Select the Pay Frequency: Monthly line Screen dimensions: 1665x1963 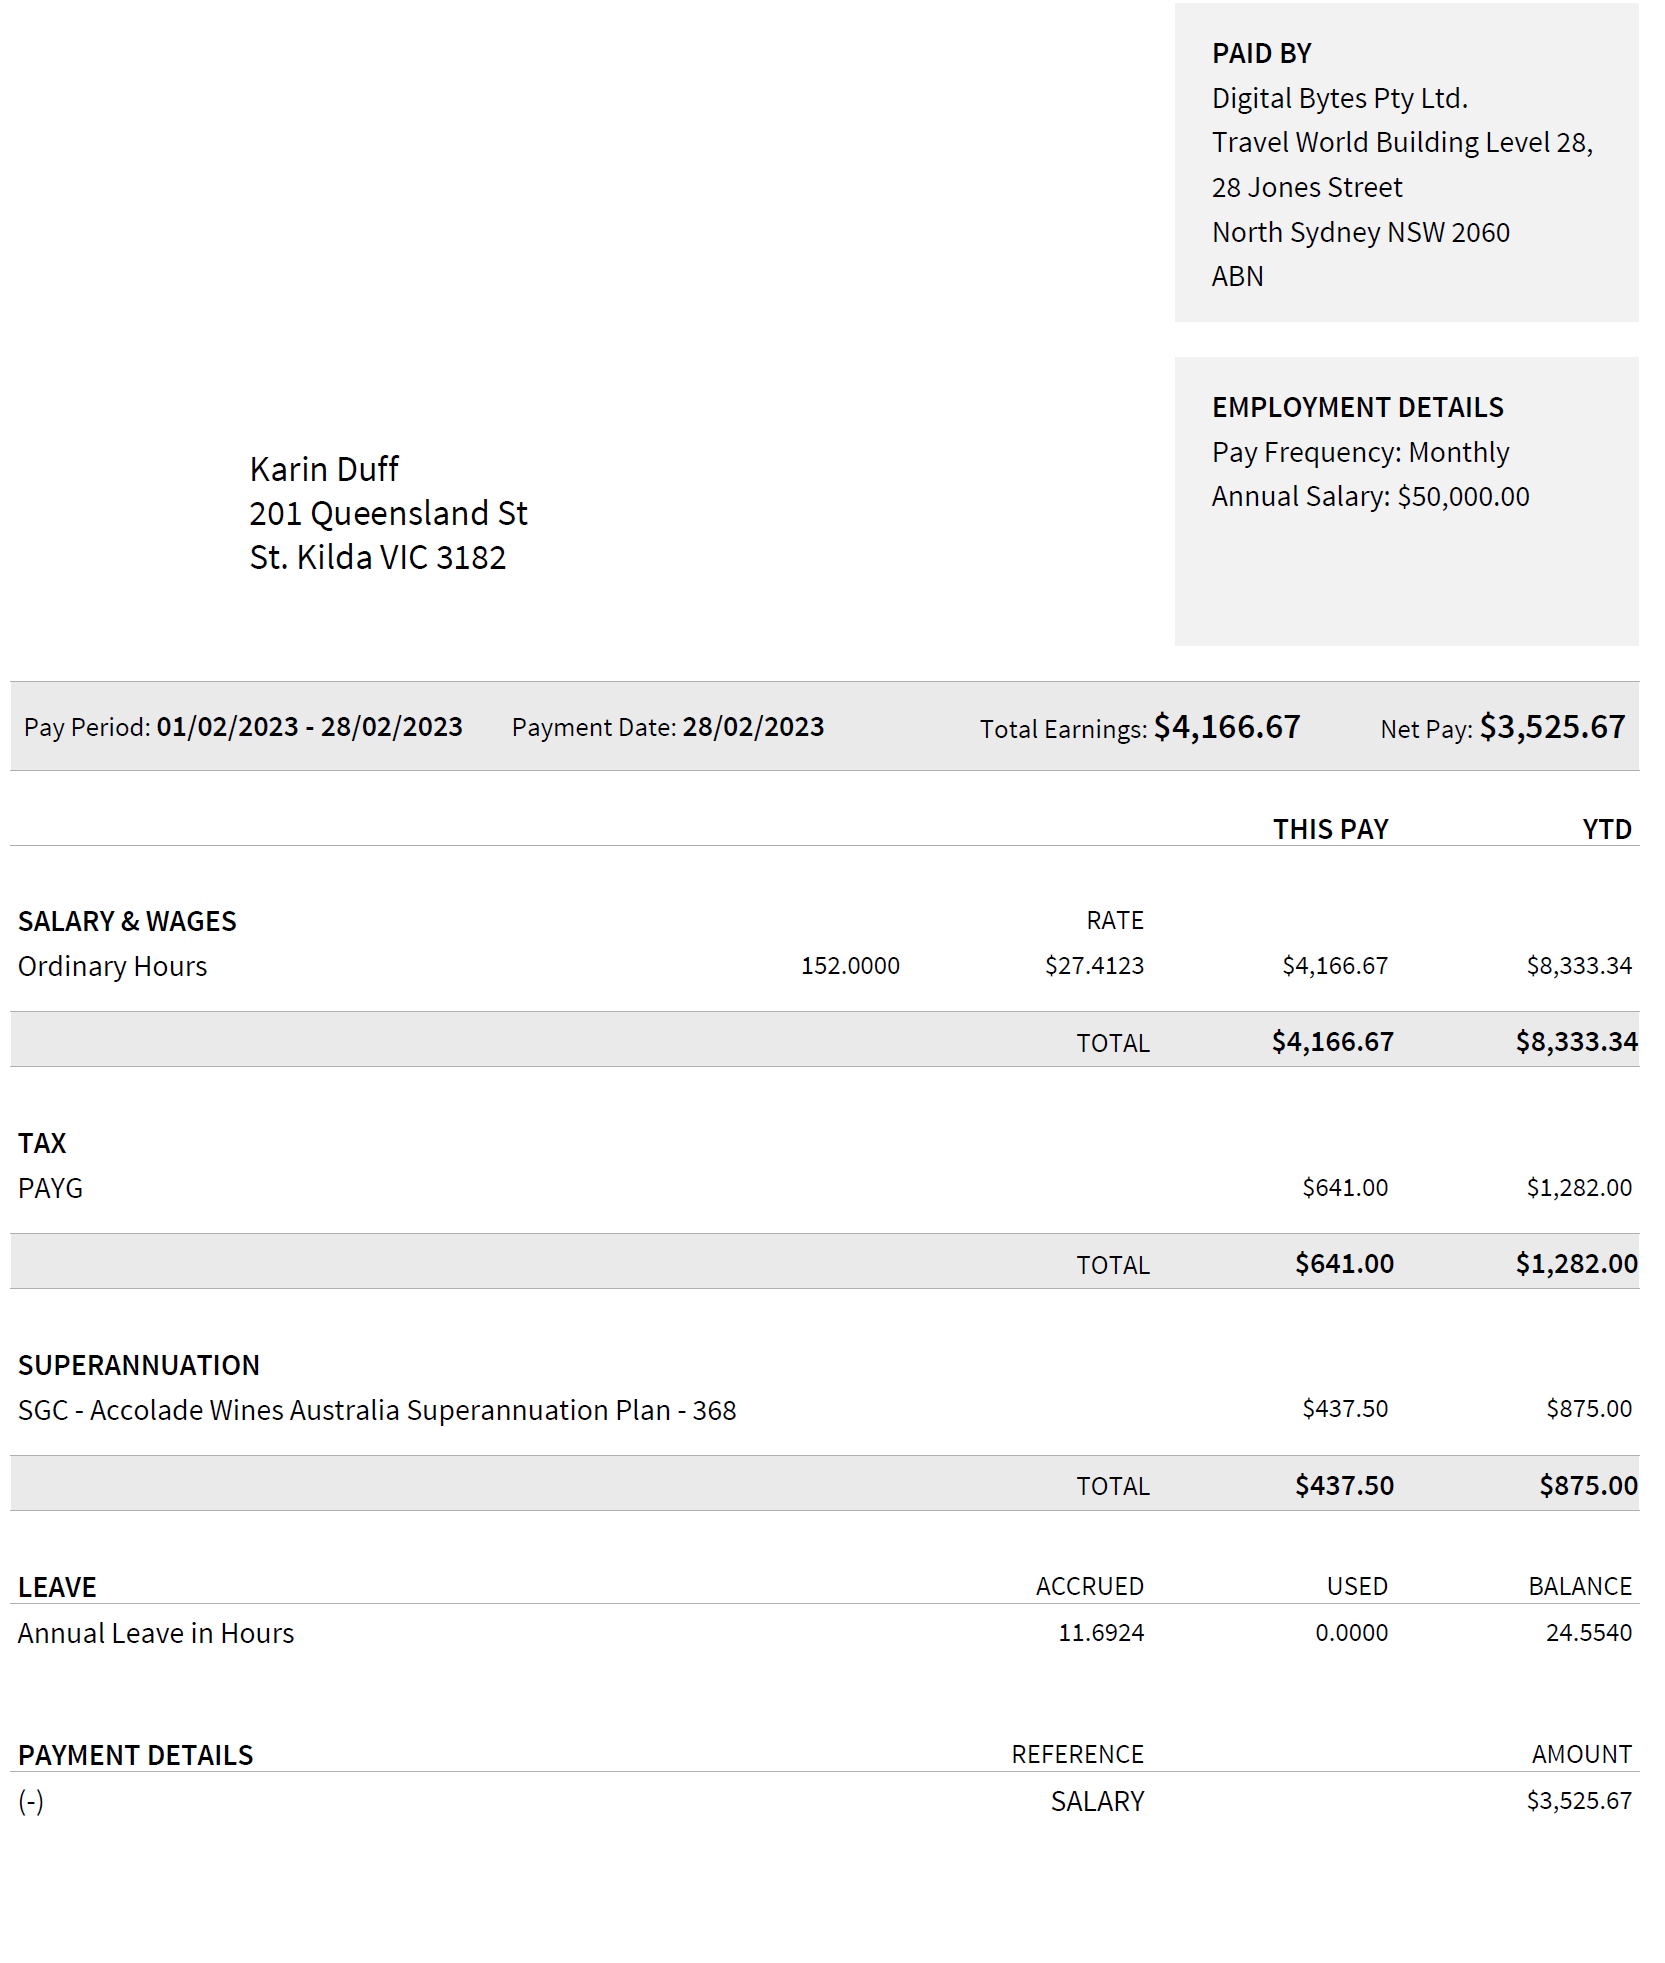(1360, 453)
